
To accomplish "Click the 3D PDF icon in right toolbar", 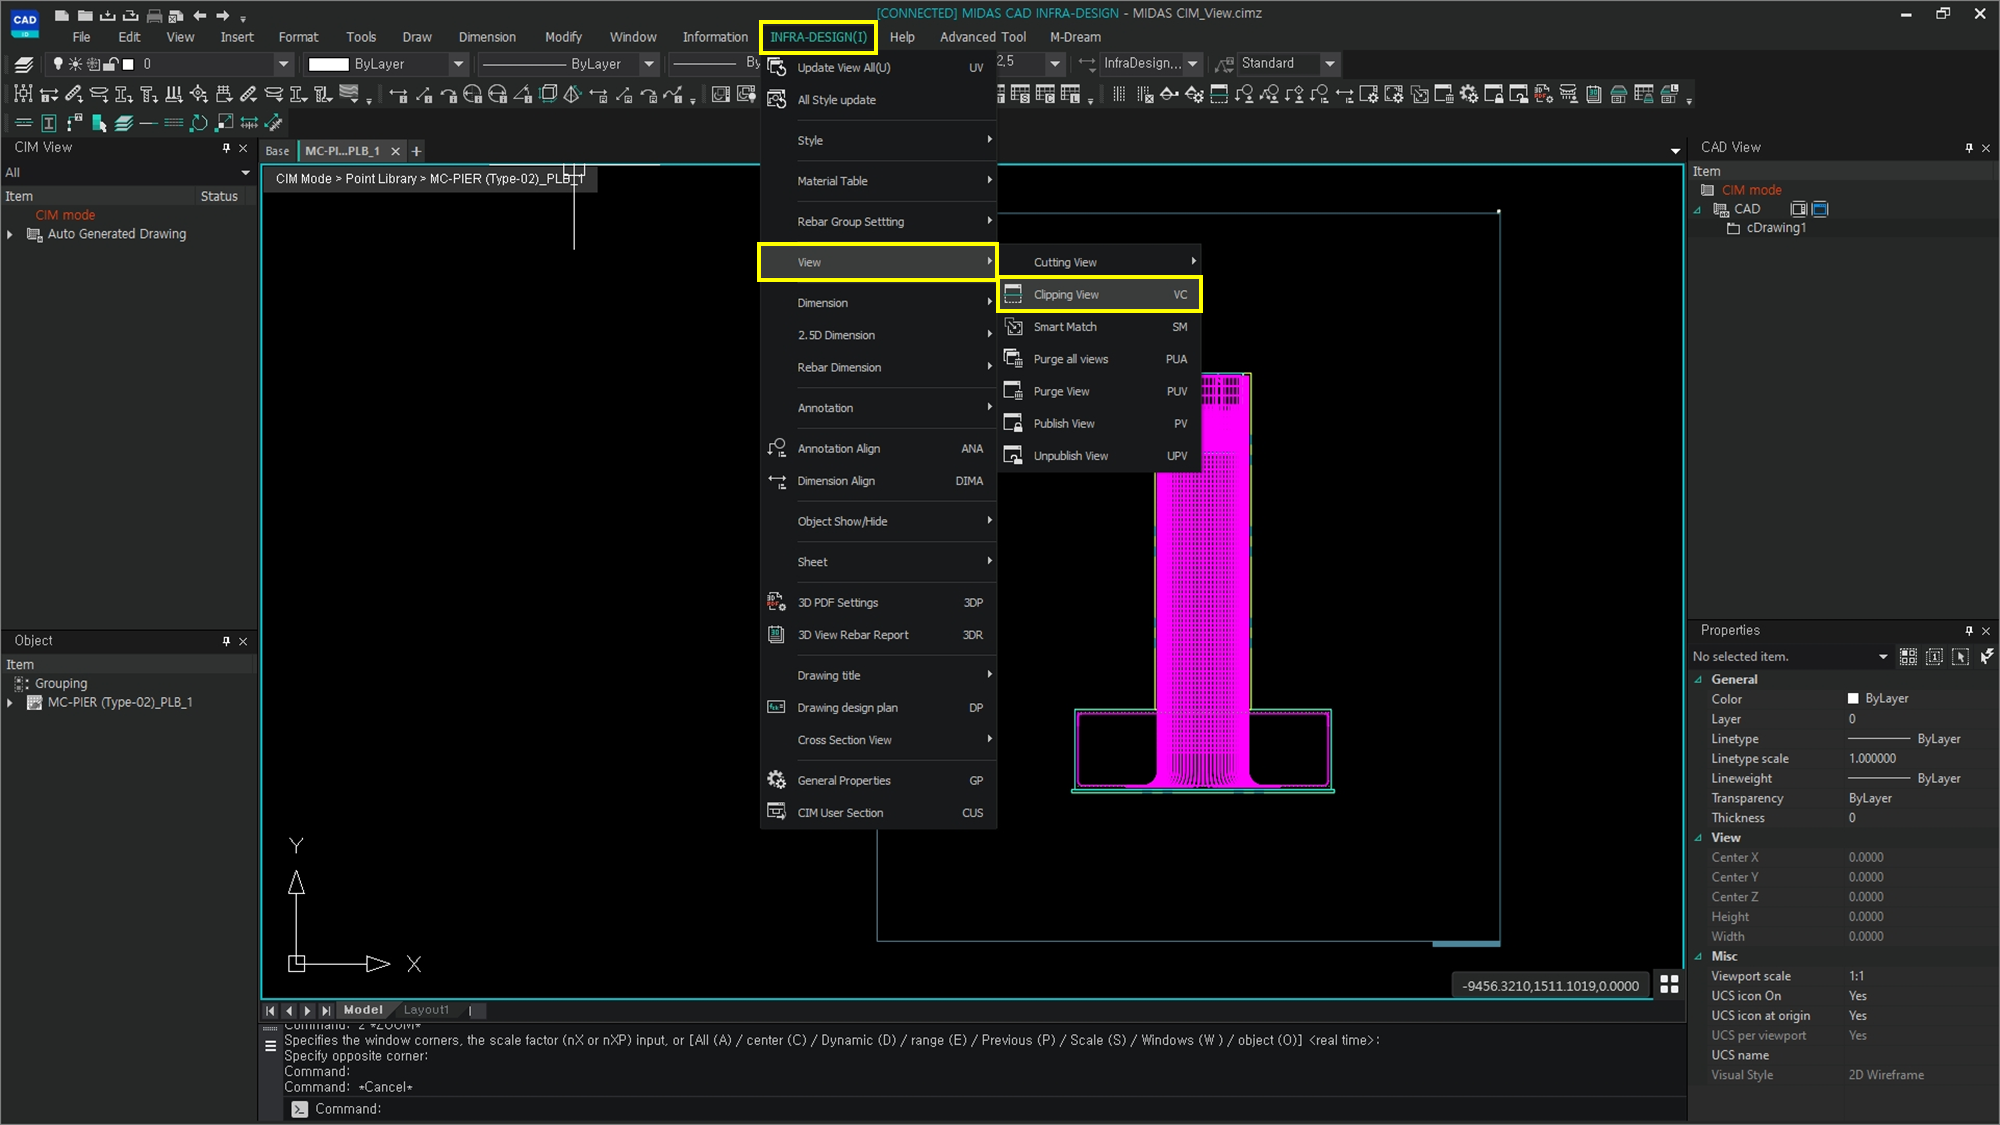I will click(x=1543, y=94).
